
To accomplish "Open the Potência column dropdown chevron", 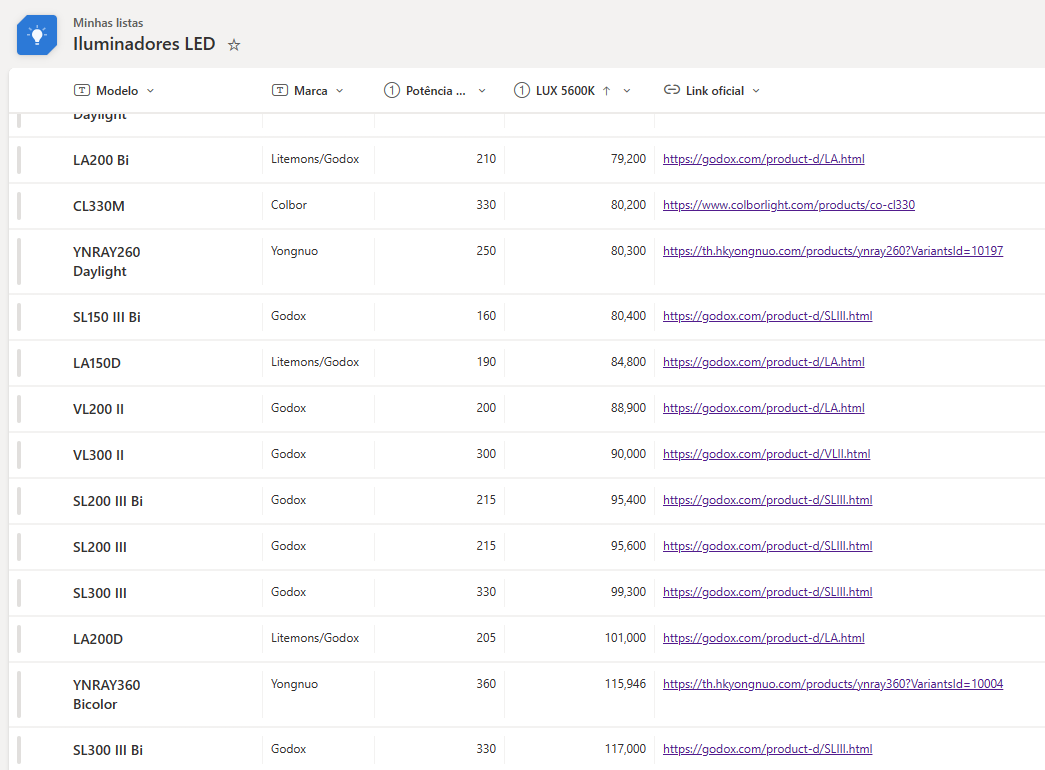I will (482, 91).
